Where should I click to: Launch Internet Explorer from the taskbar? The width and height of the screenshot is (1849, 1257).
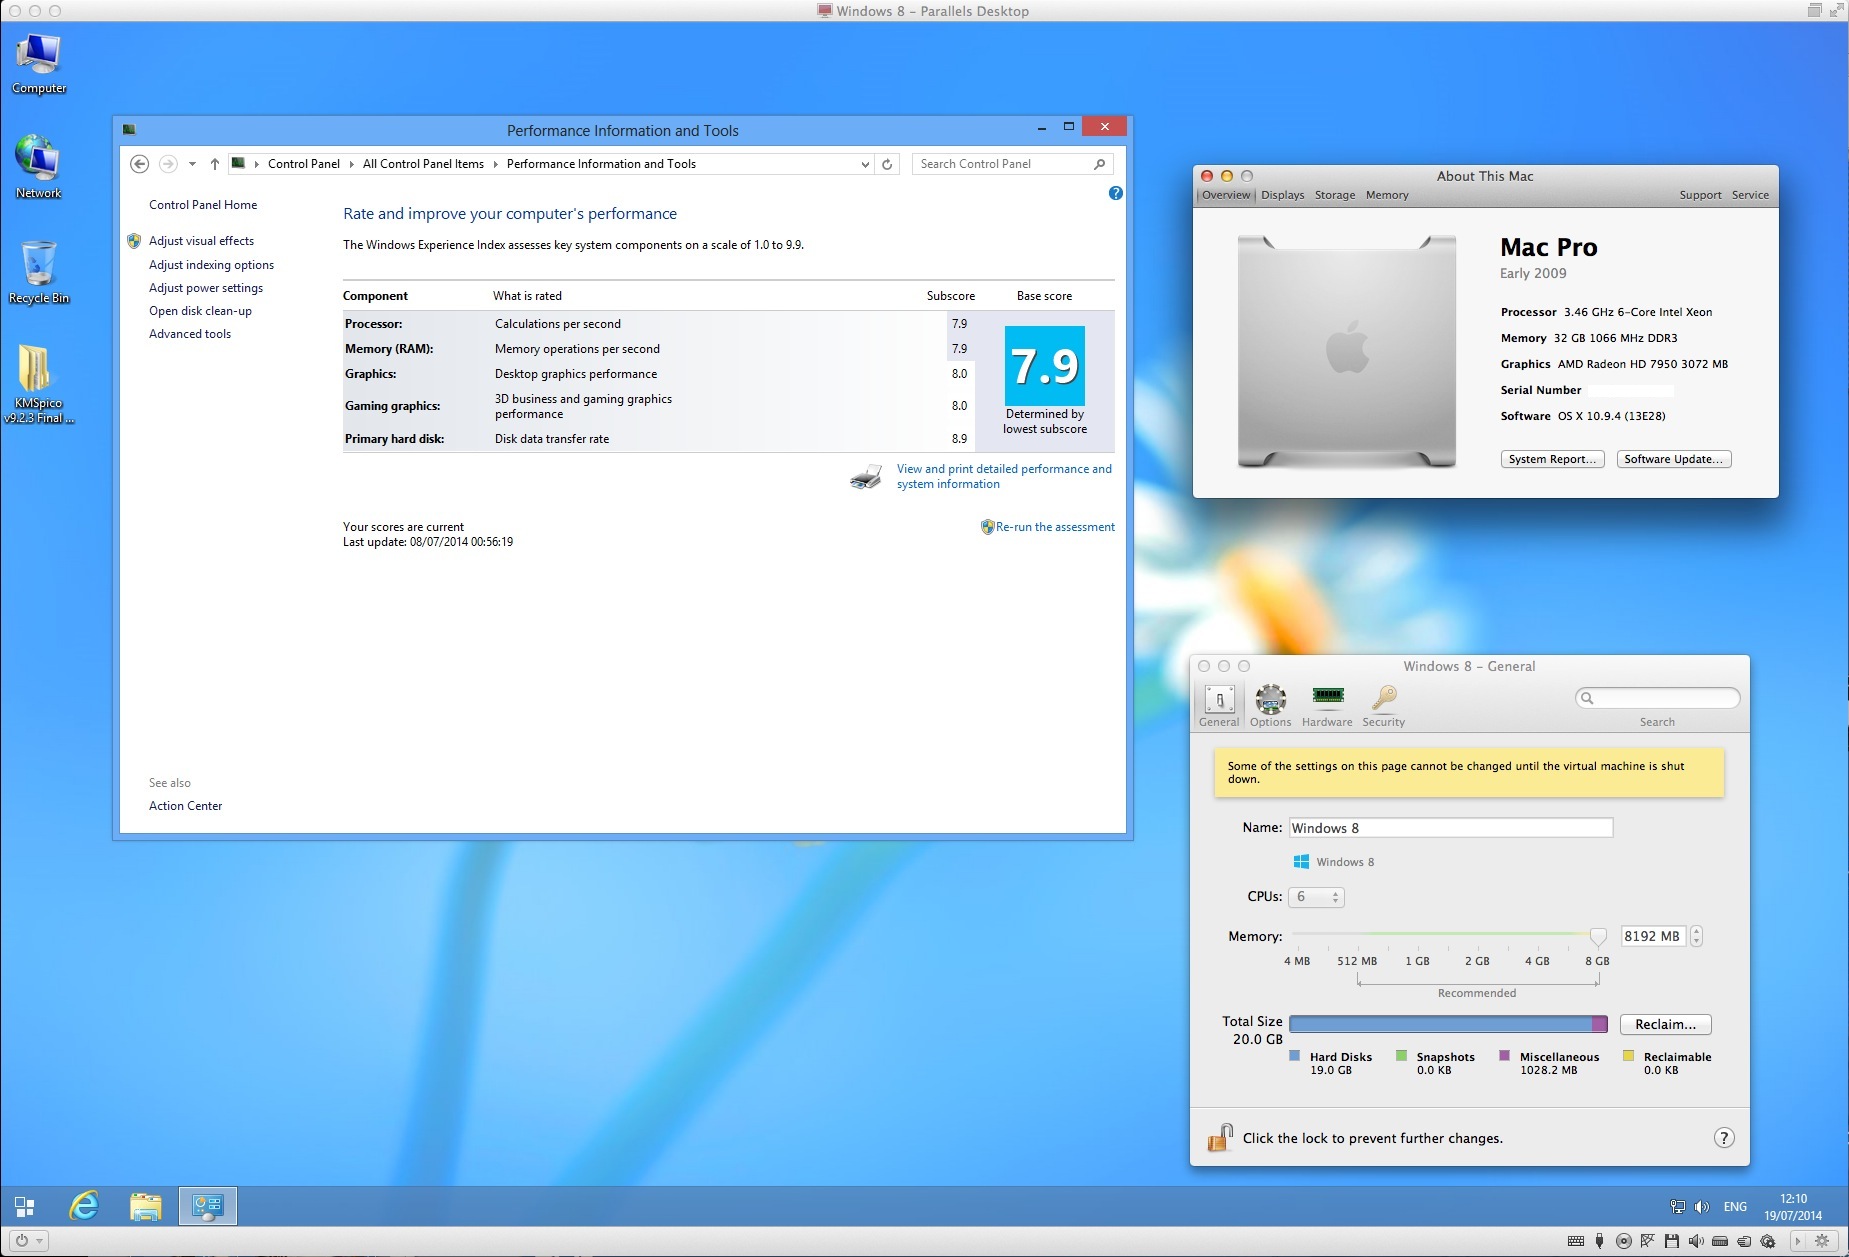84,1206
